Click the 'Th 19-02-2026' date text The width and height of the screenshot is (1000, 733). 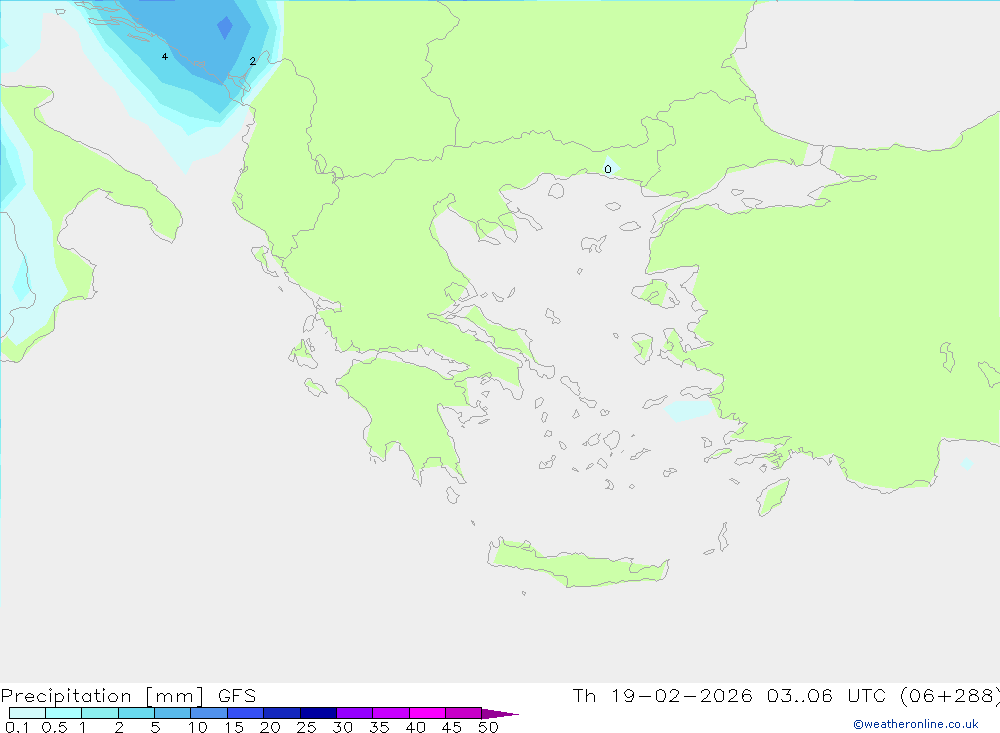662,695
